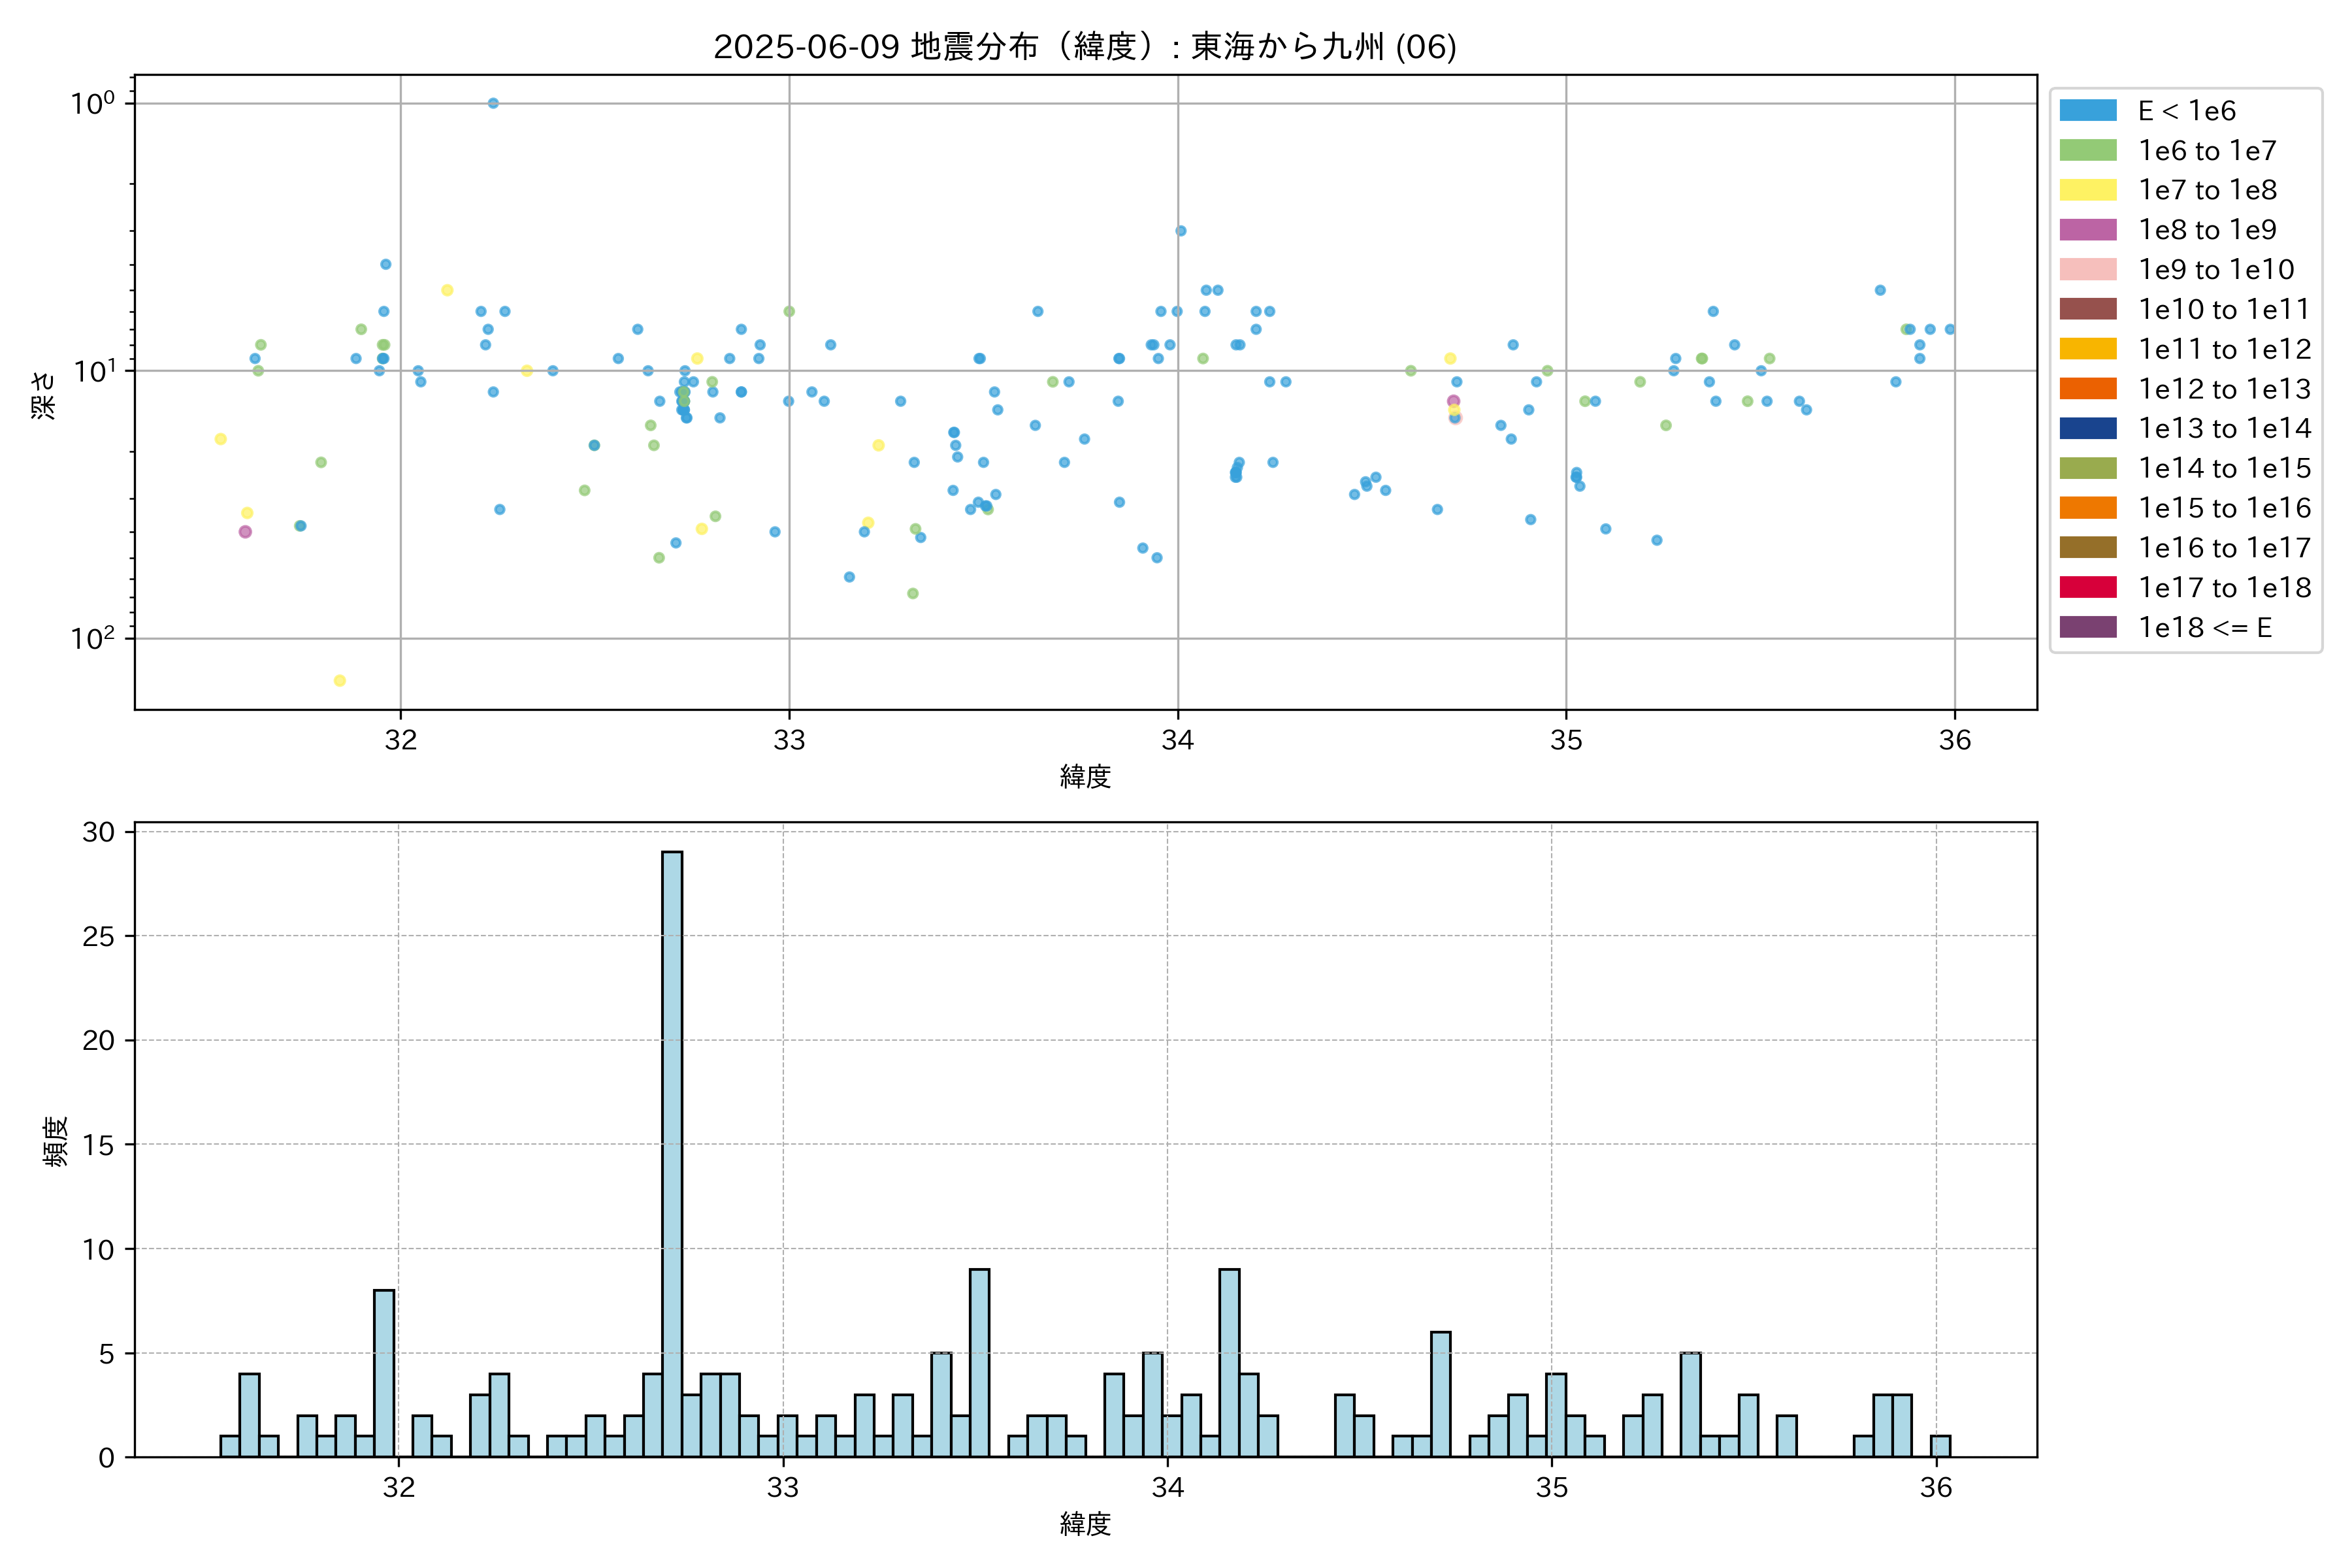Click the 1e12 to 1e13 legend label
The height and width of the screenshot is (1568, 2352).
[2224, 389]
